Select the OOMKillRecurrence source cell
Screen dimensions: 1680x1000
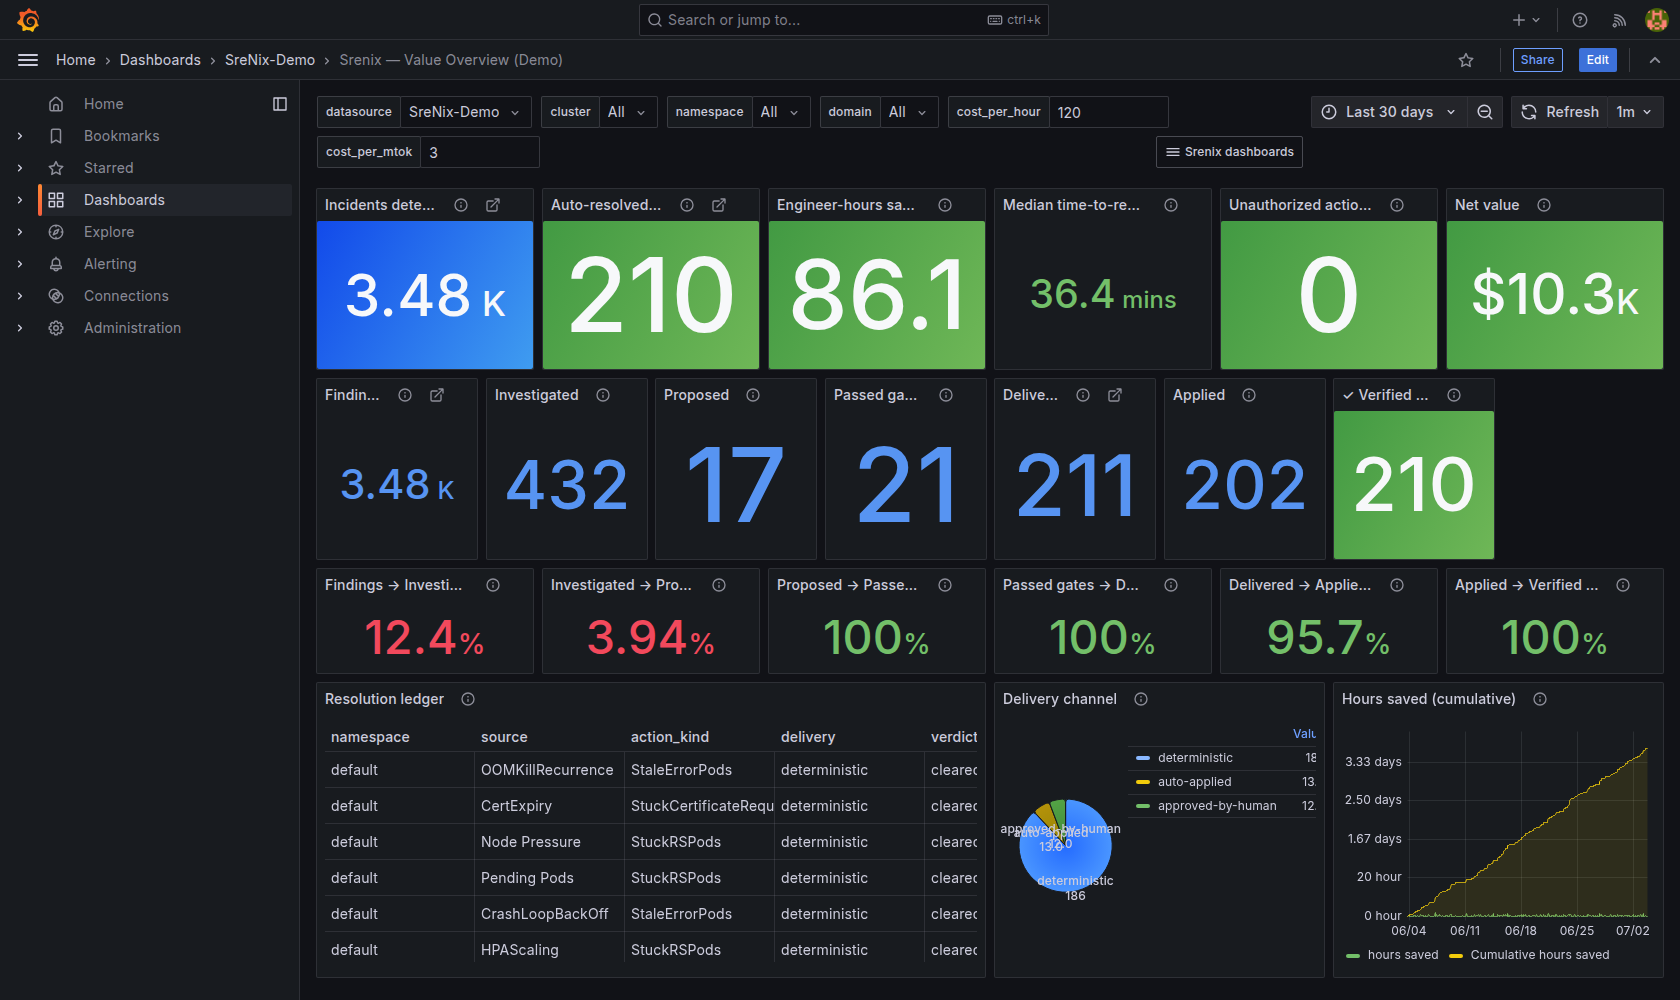(547, 770)
